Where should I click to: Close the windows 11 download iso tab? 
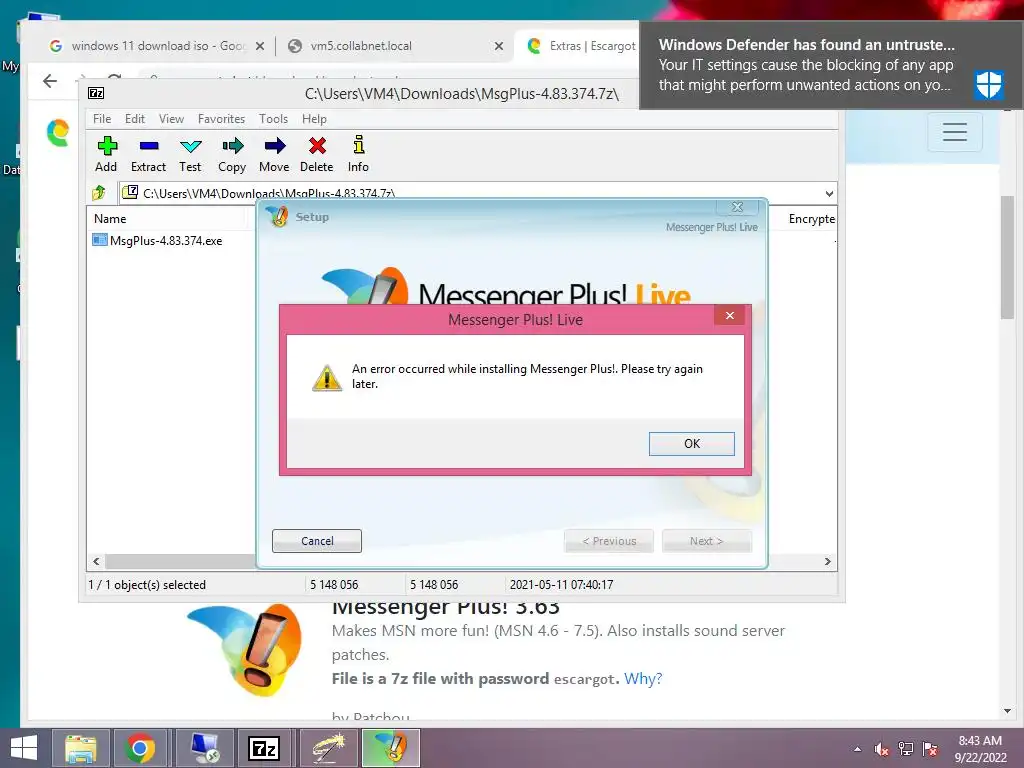tap(260, 46)
